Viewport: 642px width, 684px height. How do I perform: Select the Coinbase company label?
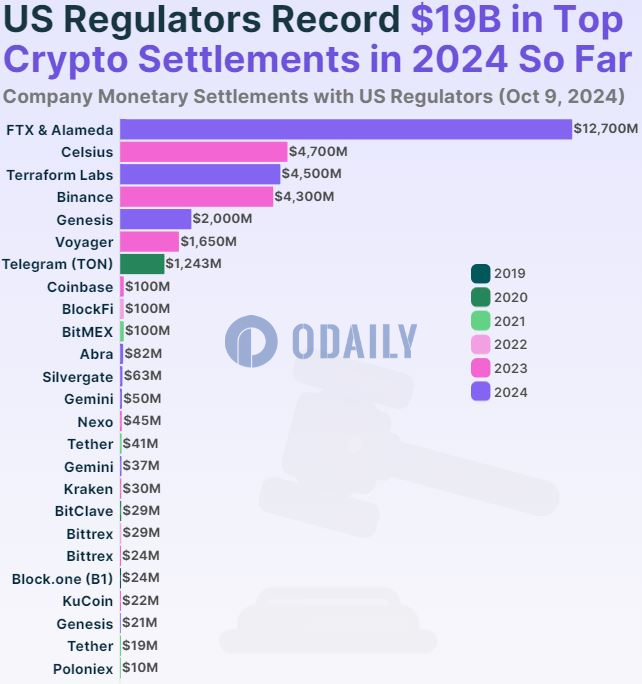pyautogui.click(x=80, y=287)
